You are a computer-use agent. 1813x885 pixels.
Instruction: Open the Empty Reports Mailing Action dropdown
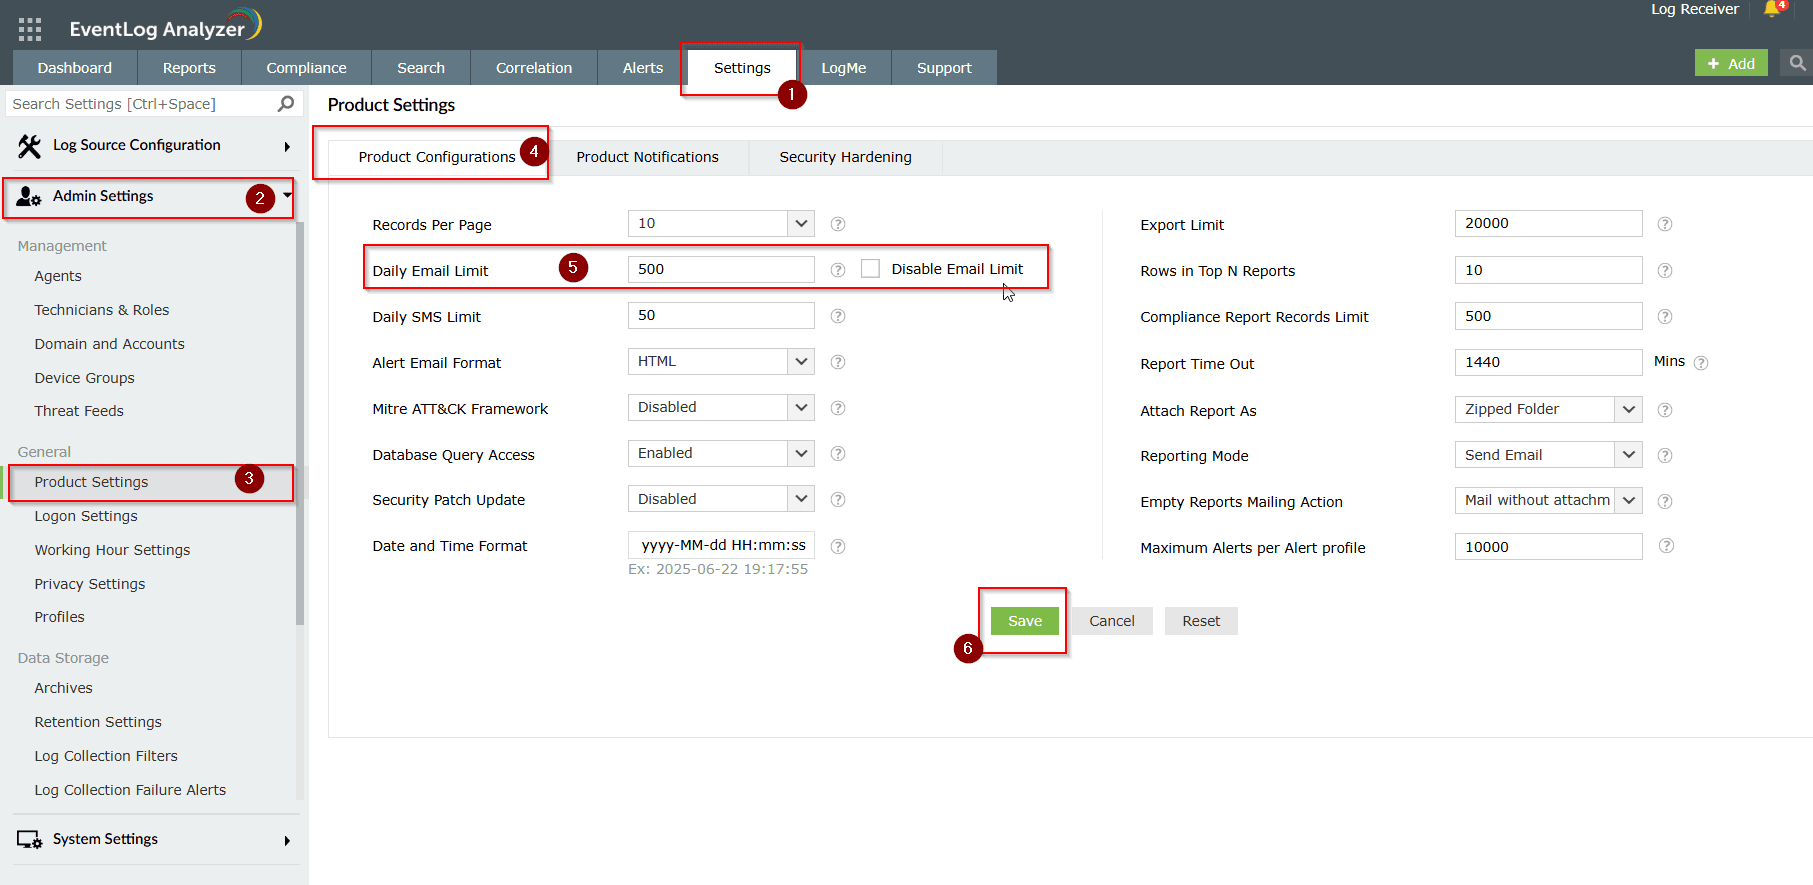pyautogui.click(x=1548, y=500)
